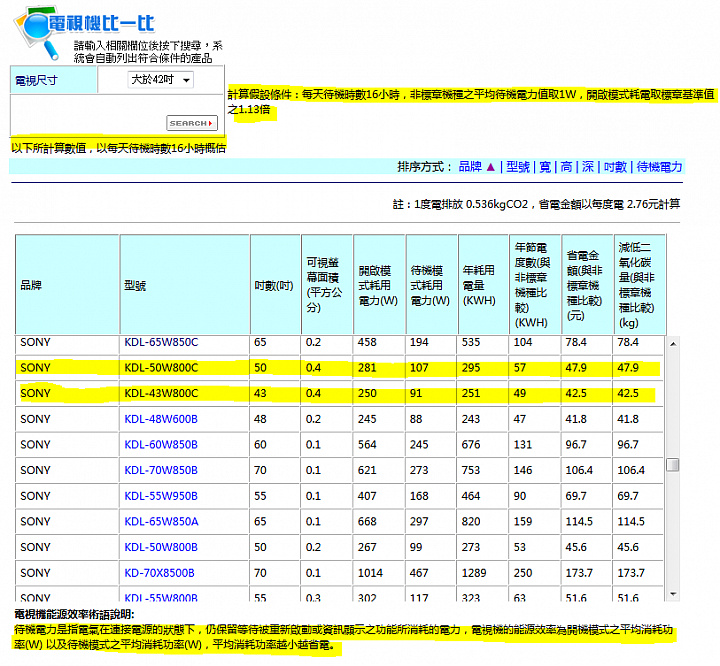Open KDL-60W850B model link
Viewport: 720px width, 666px height.
[161, 445]
